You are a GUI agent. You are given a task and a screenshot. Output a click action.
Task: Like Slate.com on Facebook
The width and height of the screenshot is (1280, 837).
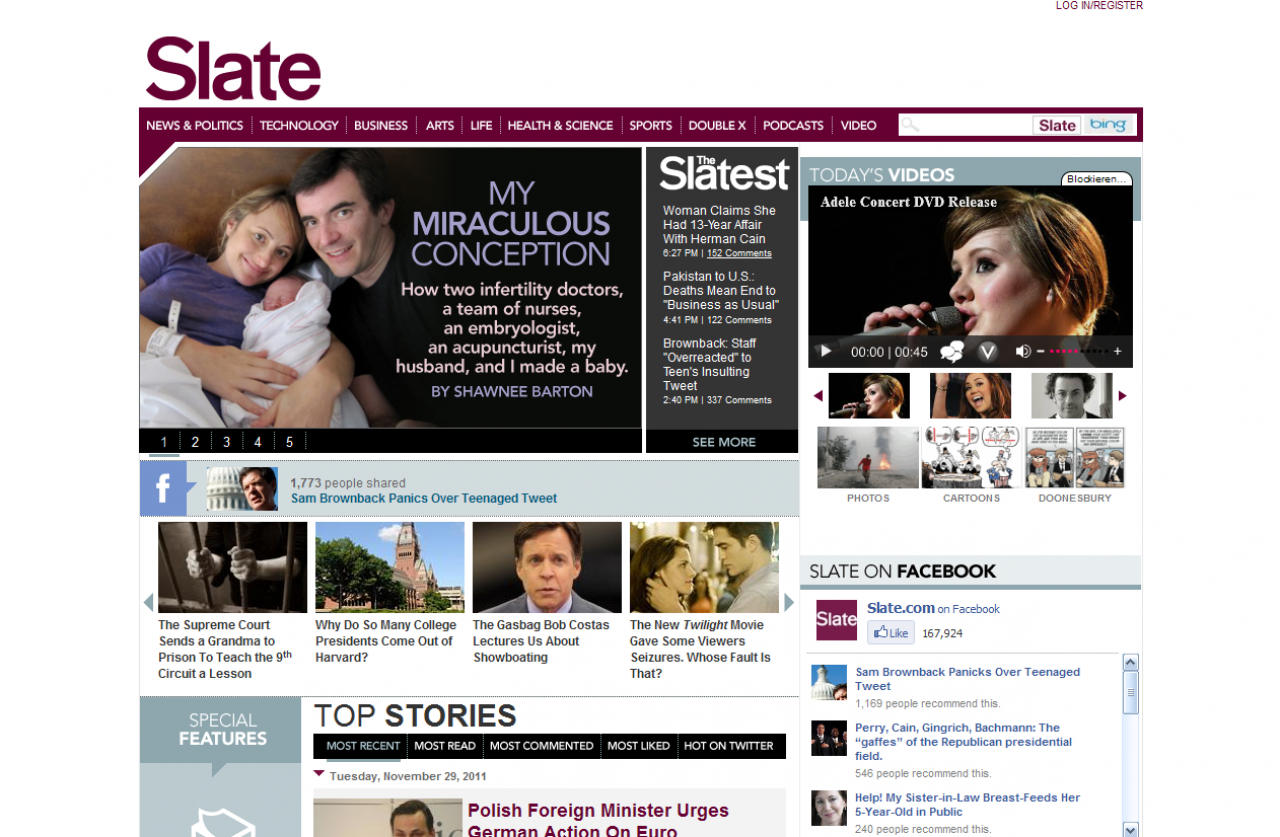(890, 633)
